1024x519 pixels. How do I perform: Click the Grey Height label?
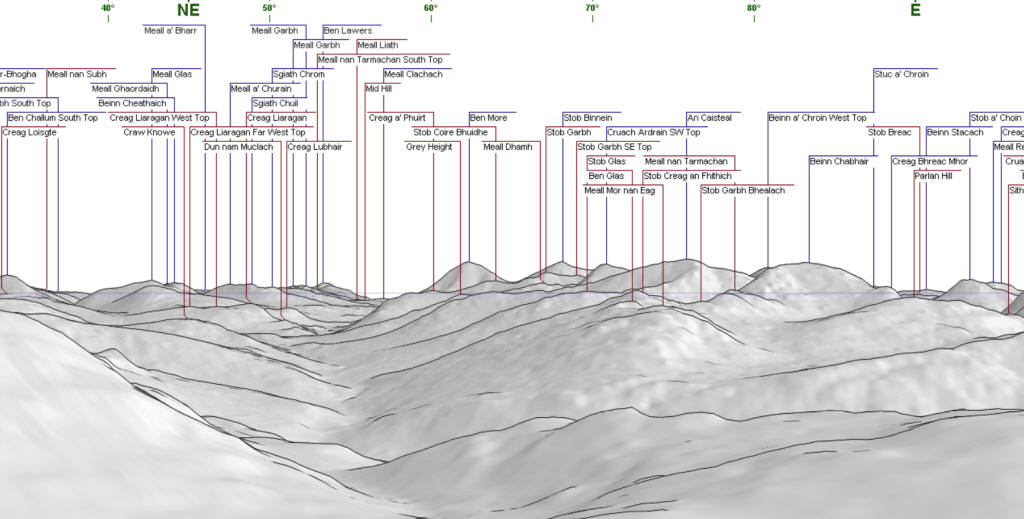point(429,147)
